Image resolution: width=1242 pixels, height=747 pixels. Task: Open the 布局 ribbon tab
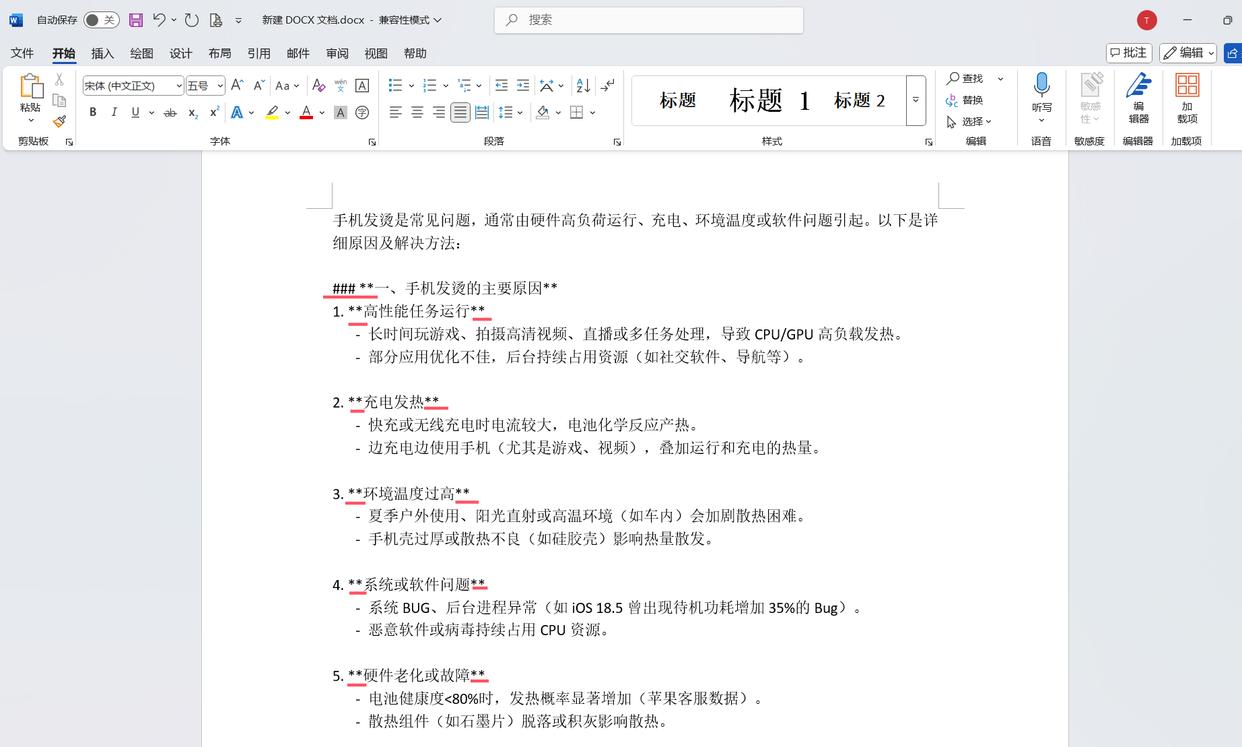[220, 53]
